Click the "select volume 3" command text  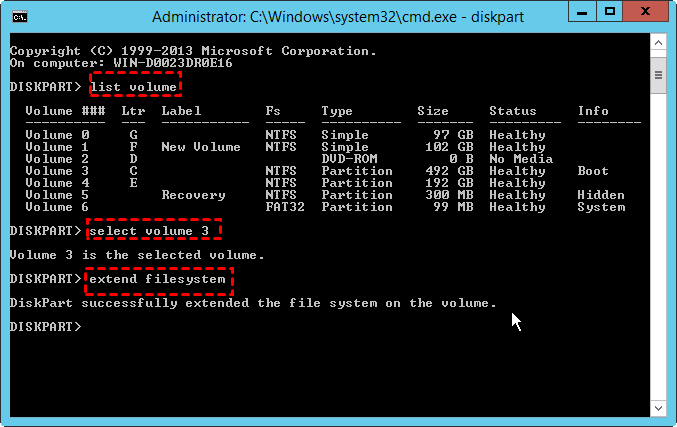[x=153, y=231]
